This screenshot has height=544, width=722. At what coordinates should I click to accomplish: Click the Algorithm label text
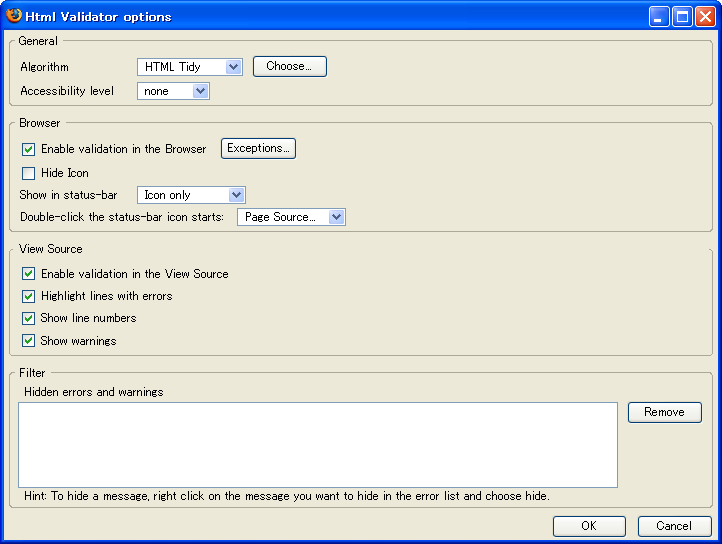44,67
